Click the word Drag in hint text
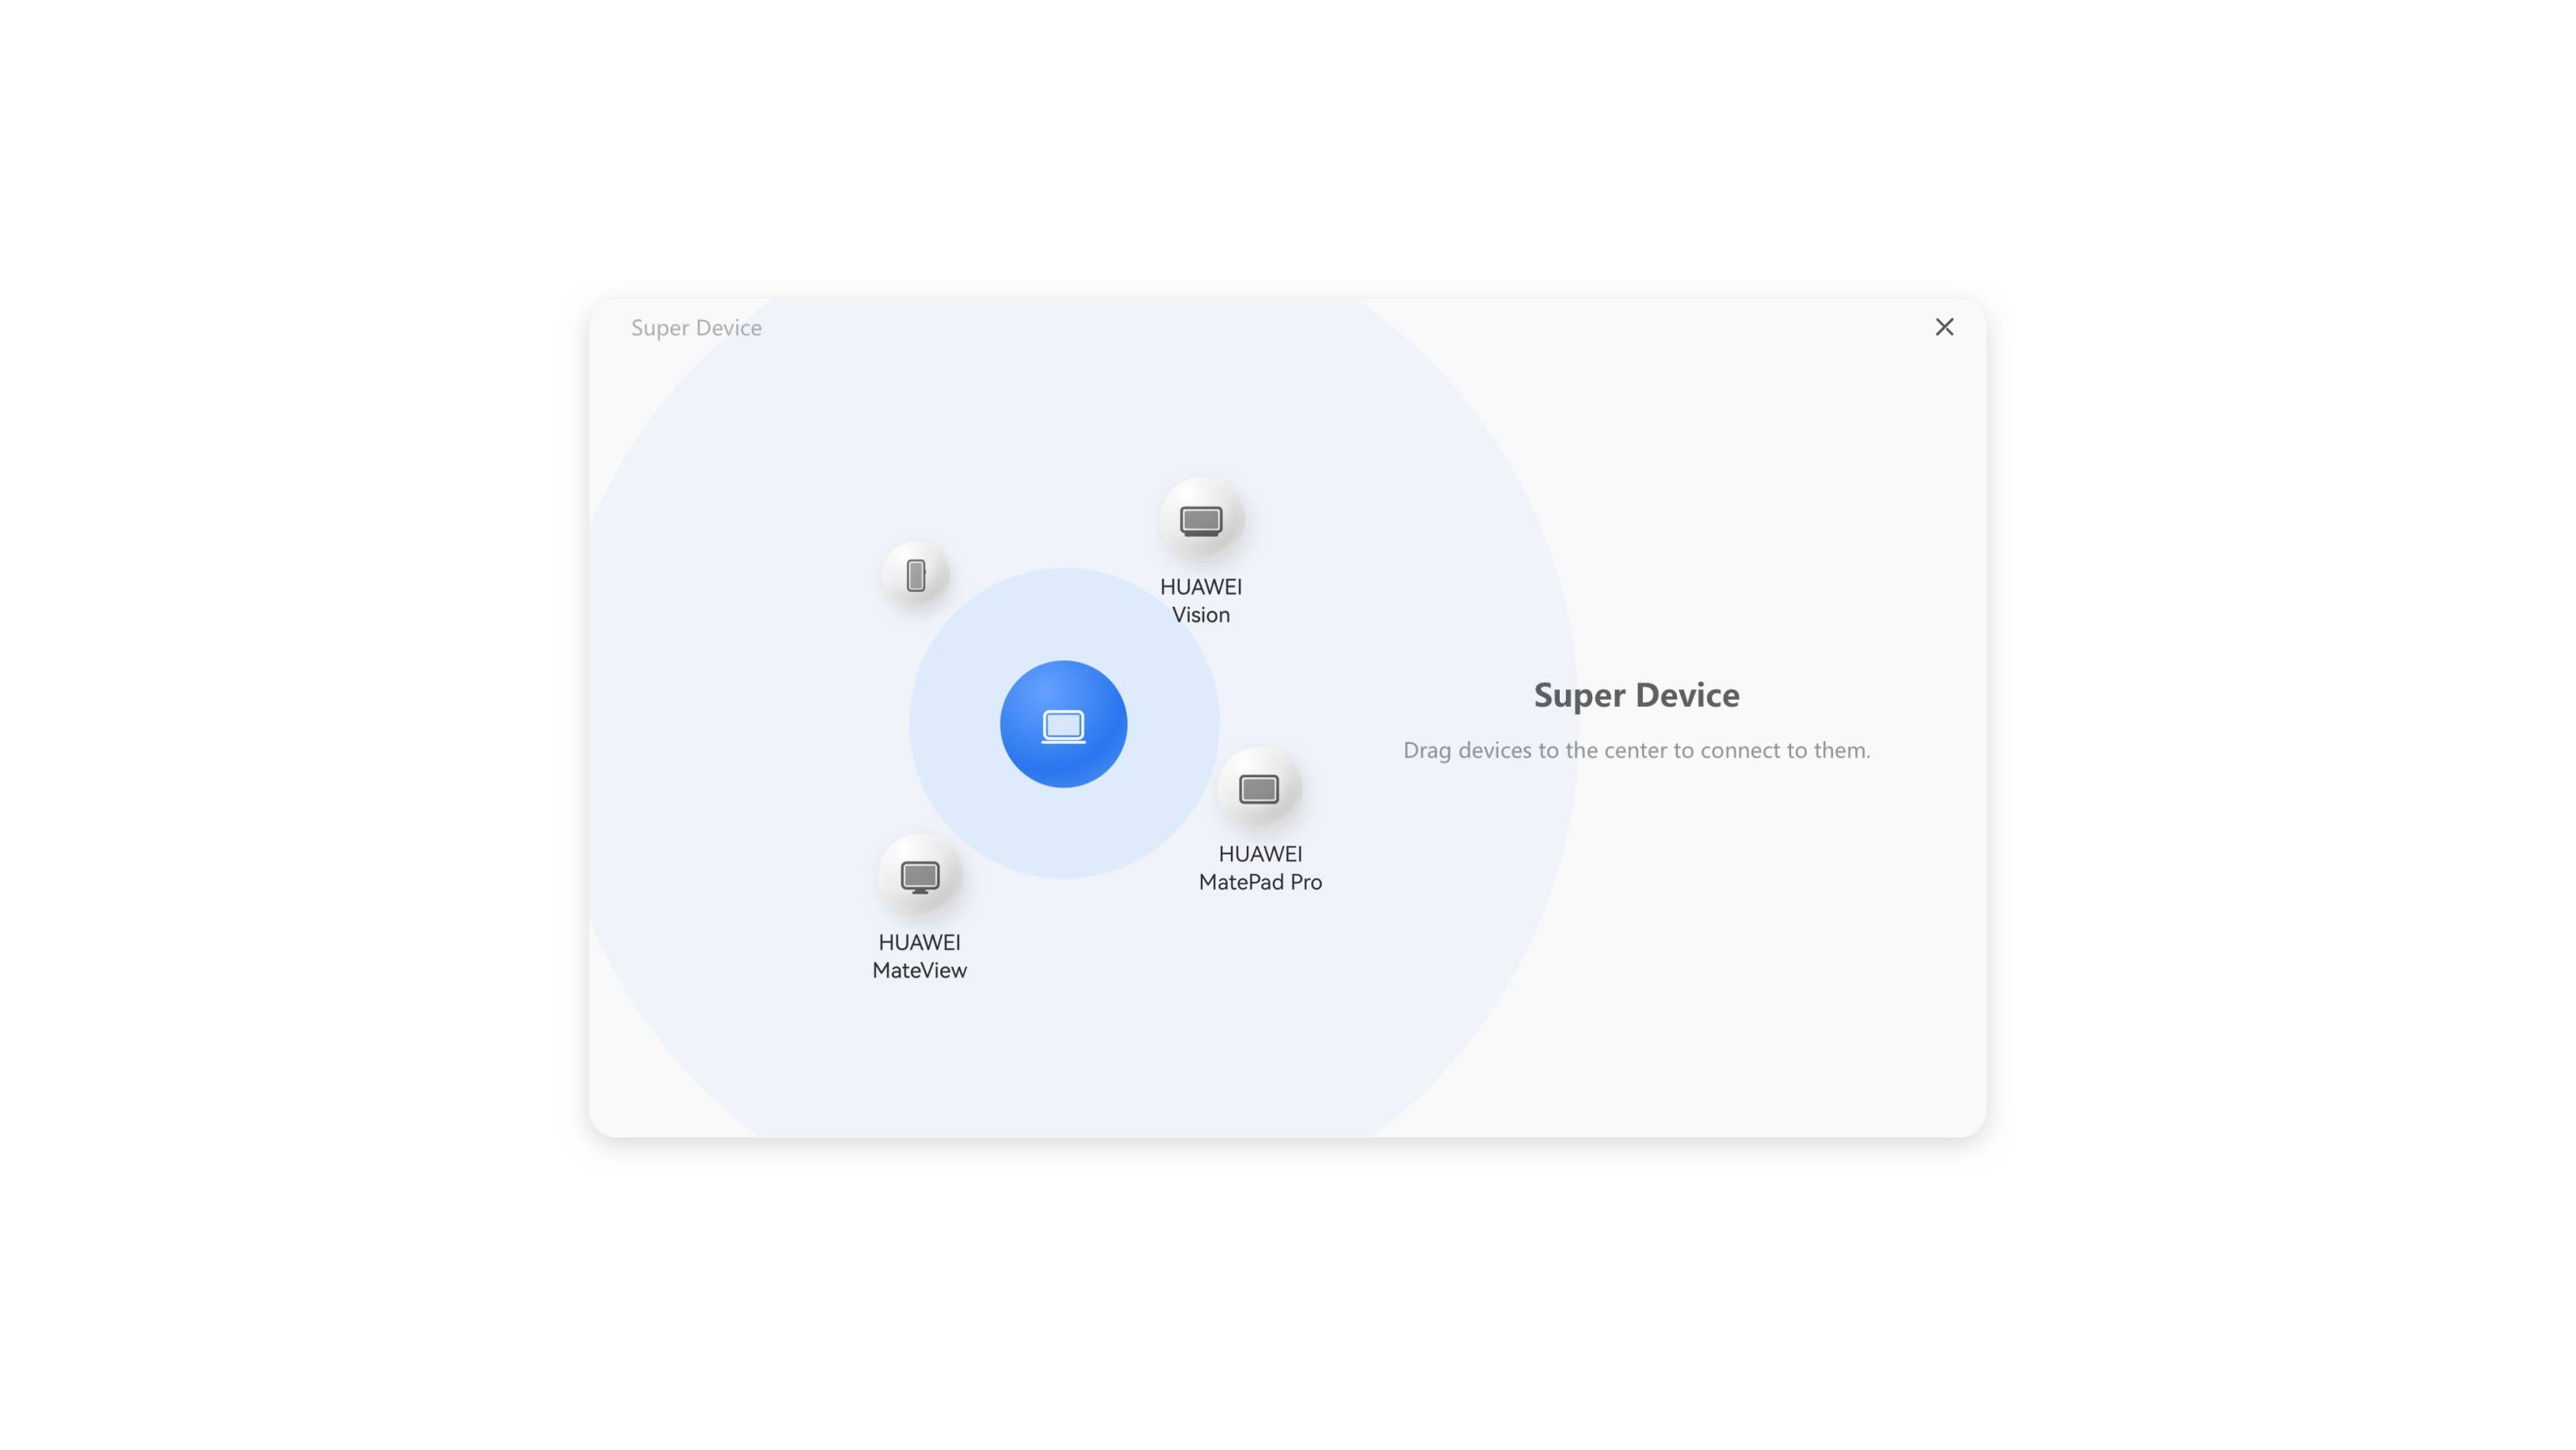 click(1427, 750)
